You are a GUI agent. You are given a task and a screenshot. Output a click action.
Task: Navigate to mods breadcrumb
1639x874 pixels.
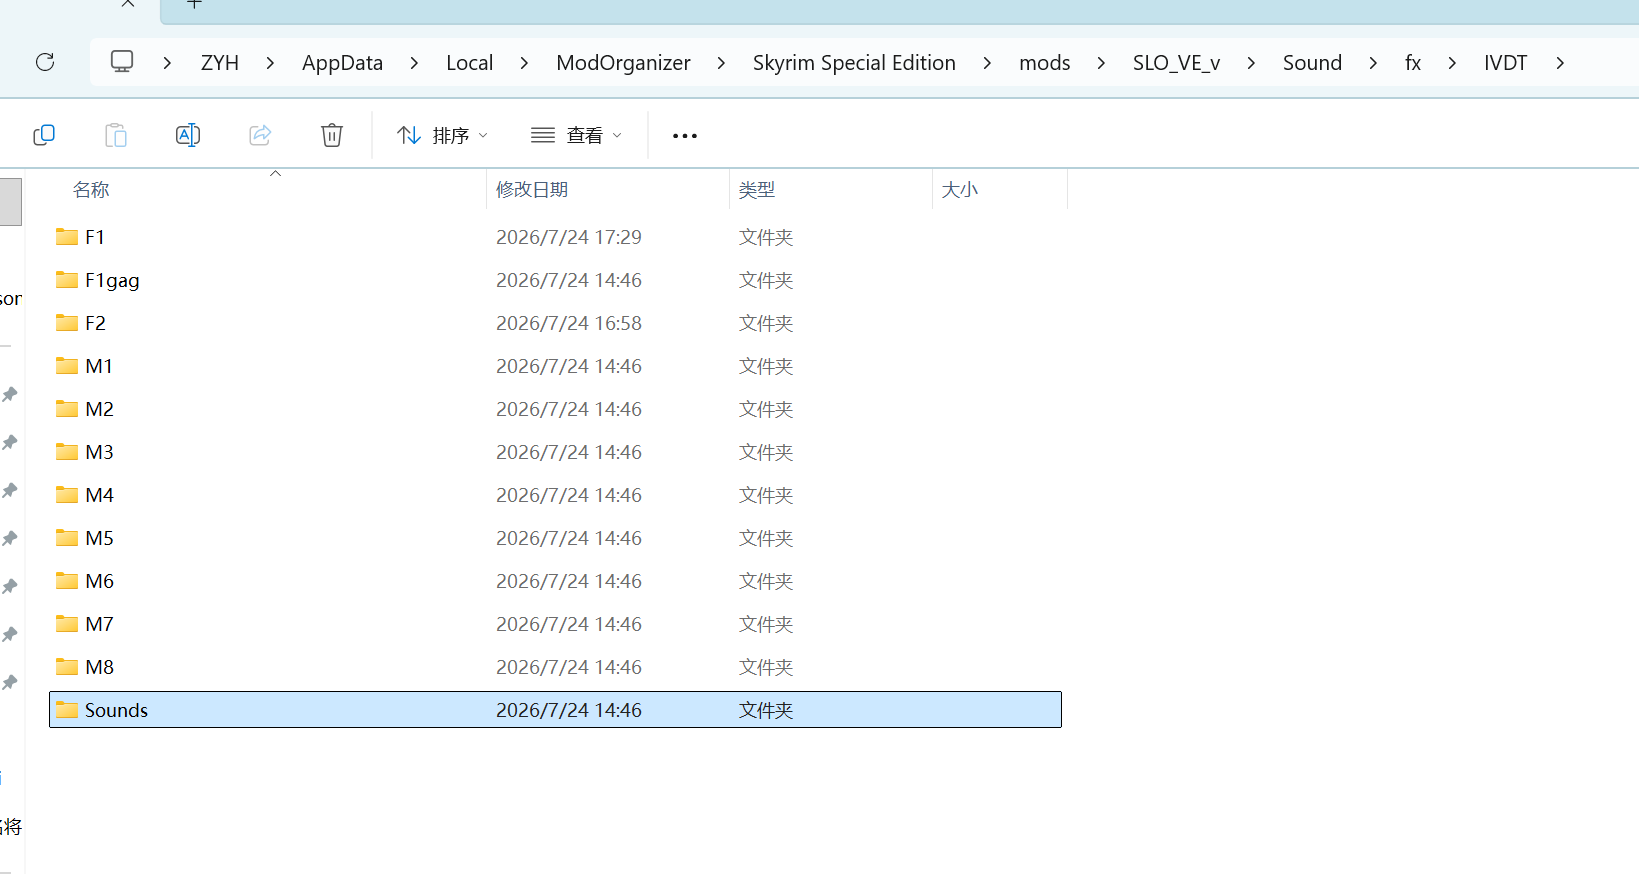point(1044,63)
